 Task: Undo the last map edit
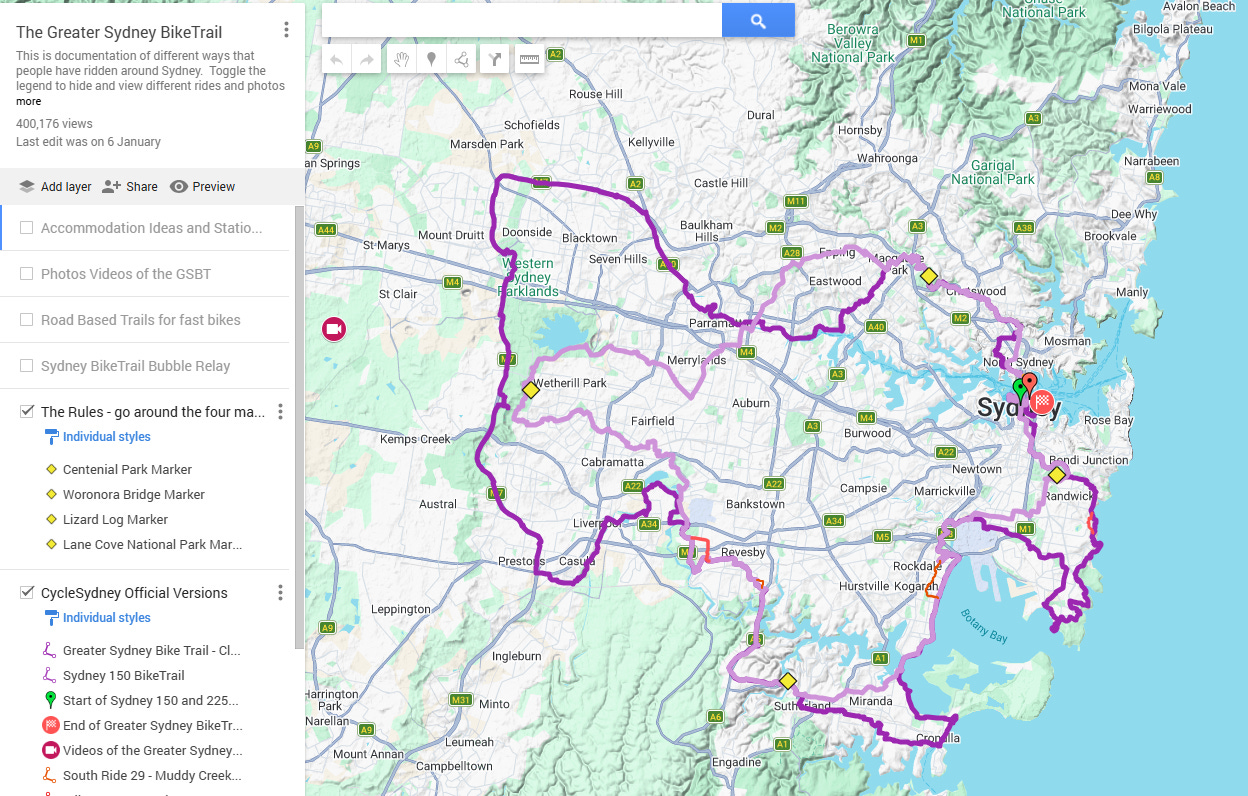[x=336, y=60]
